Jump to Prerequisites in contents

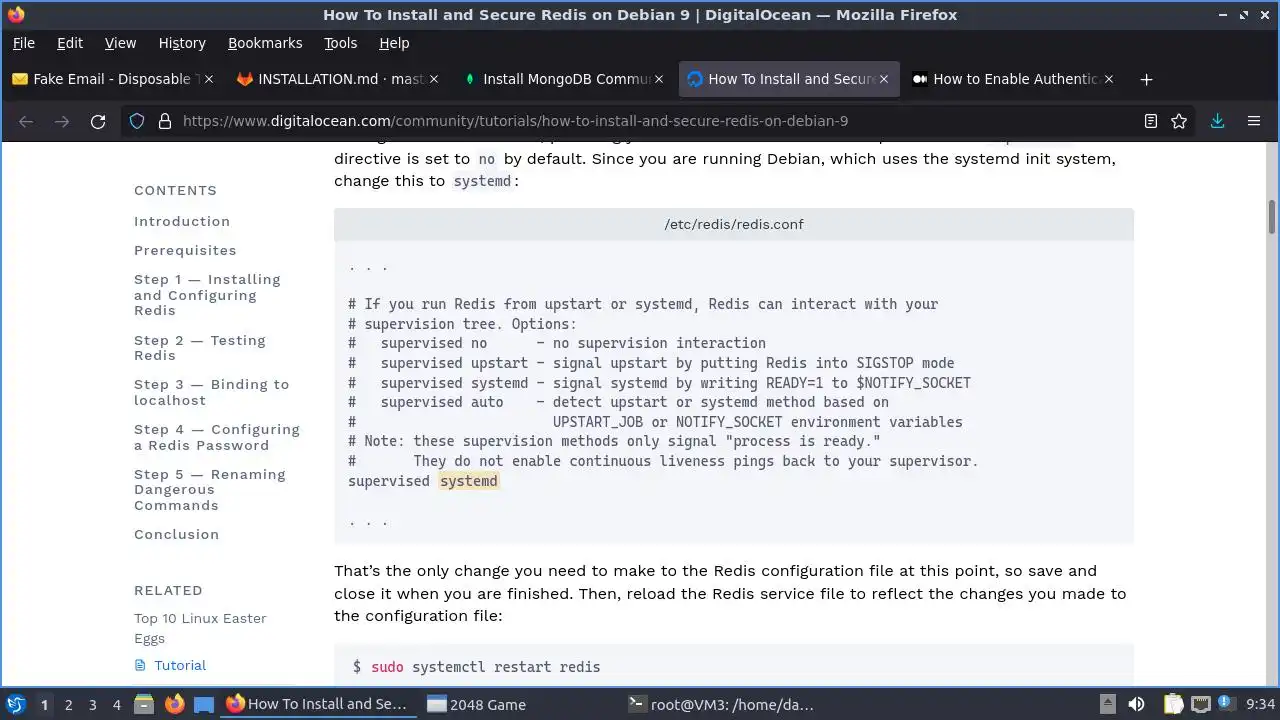click(x=185, y=250)
